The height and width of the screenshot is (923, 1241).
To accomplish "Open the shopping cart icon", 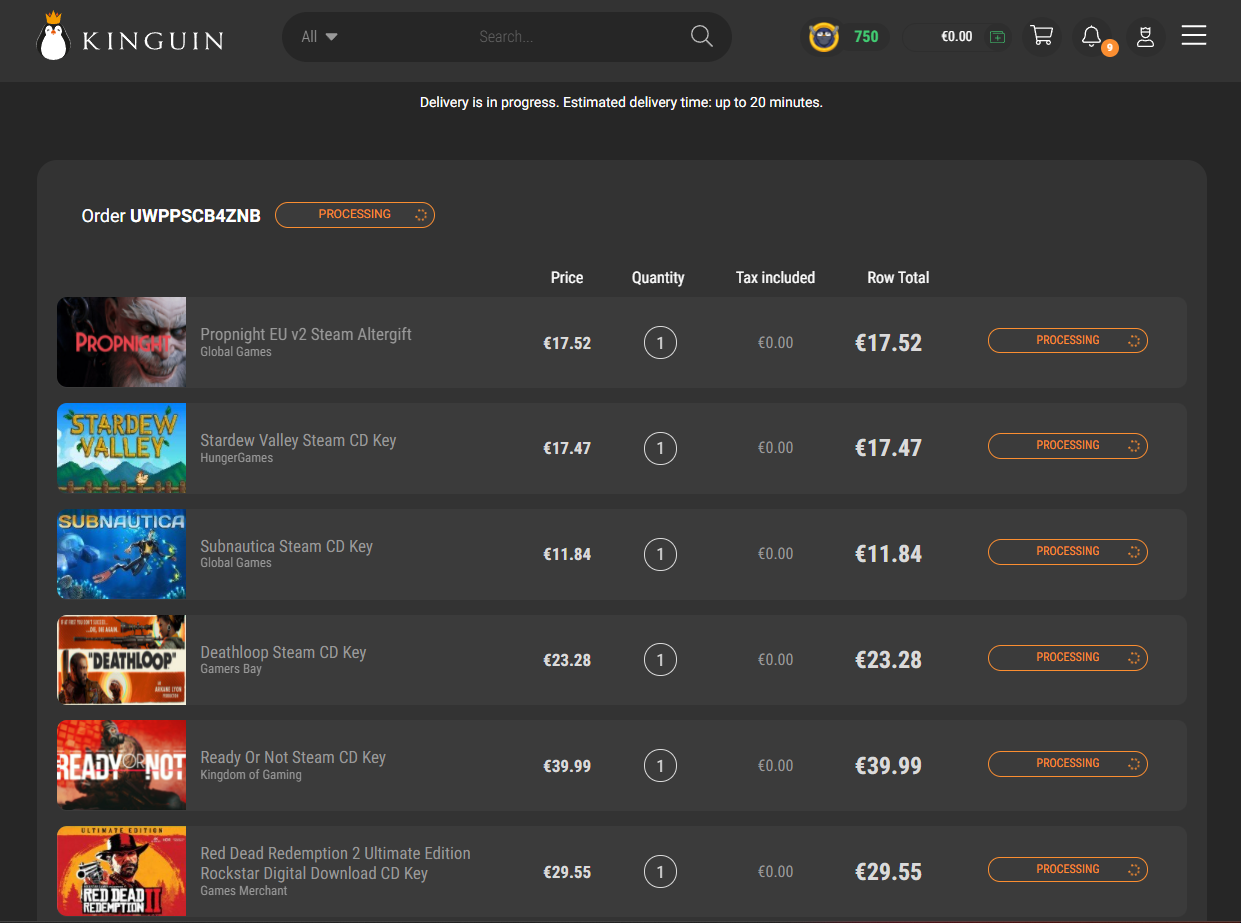I will 1042,36.
